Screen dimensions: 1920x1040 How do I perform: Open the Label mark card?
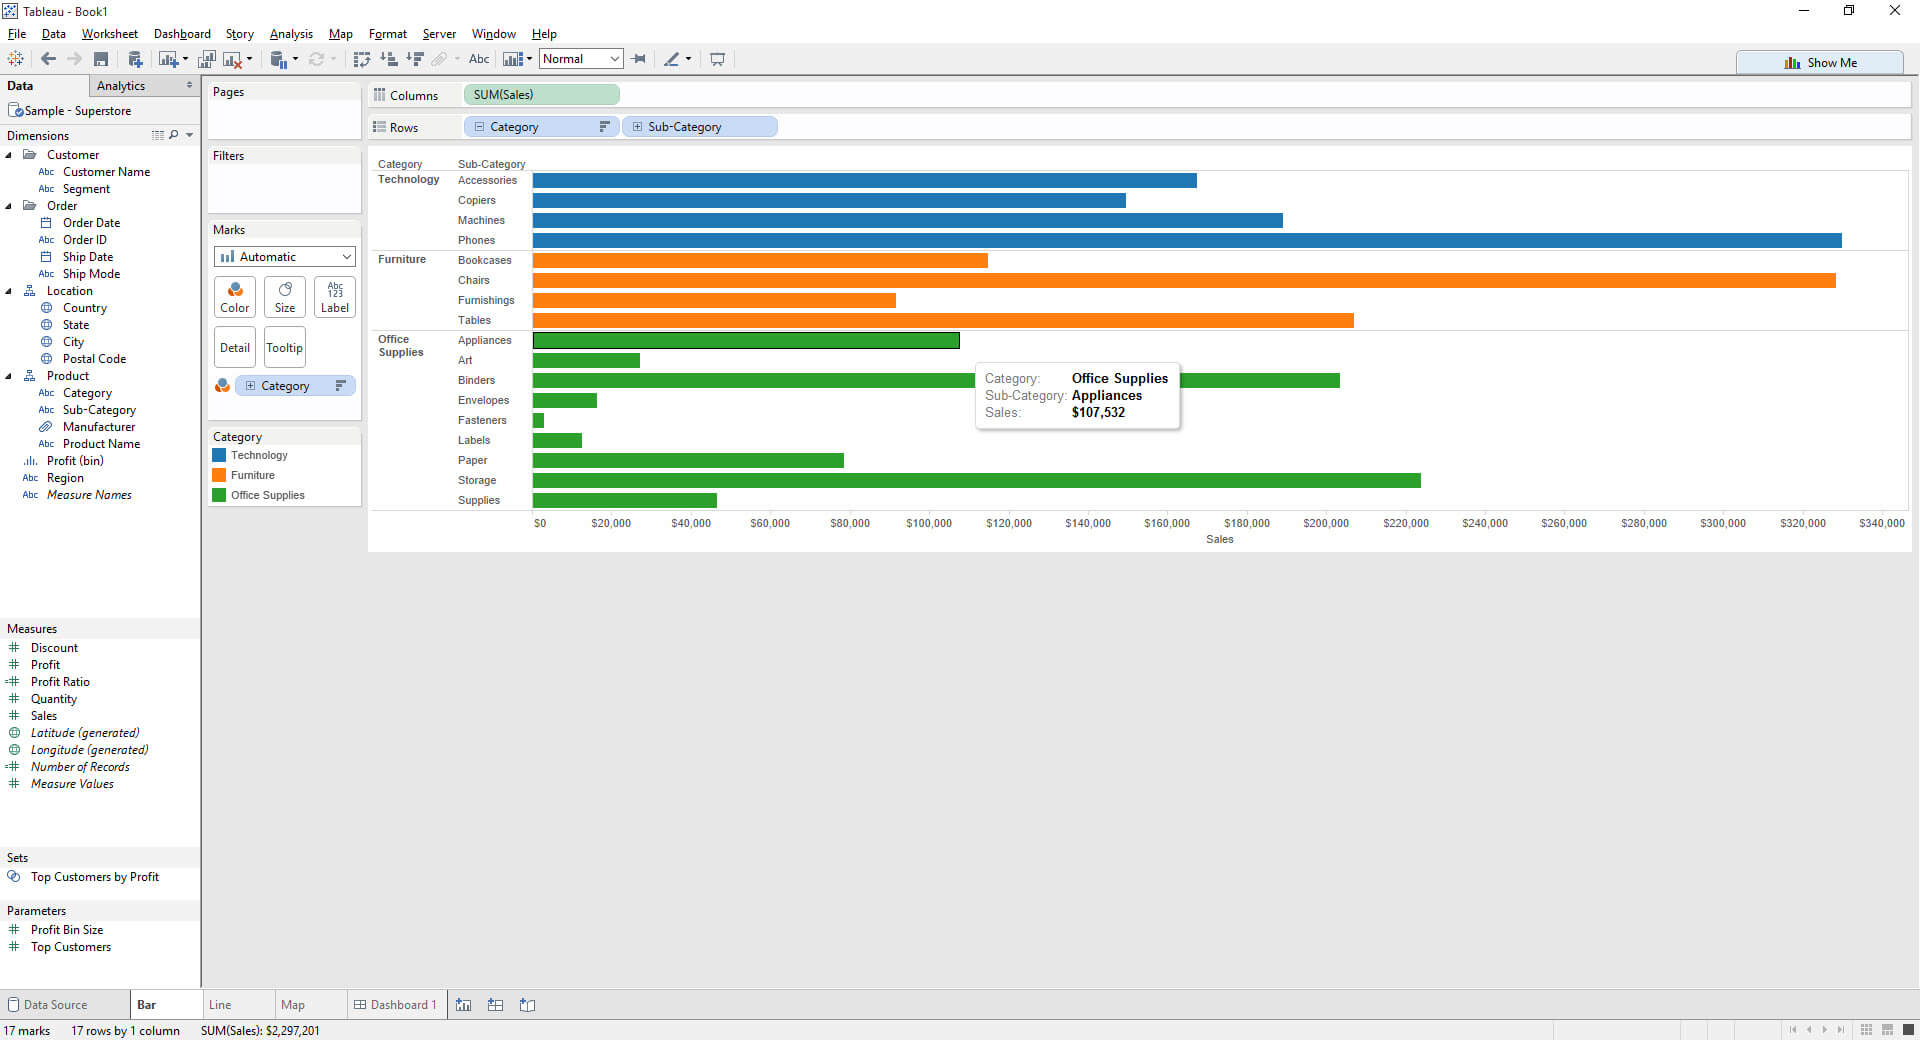pos(335,297)
